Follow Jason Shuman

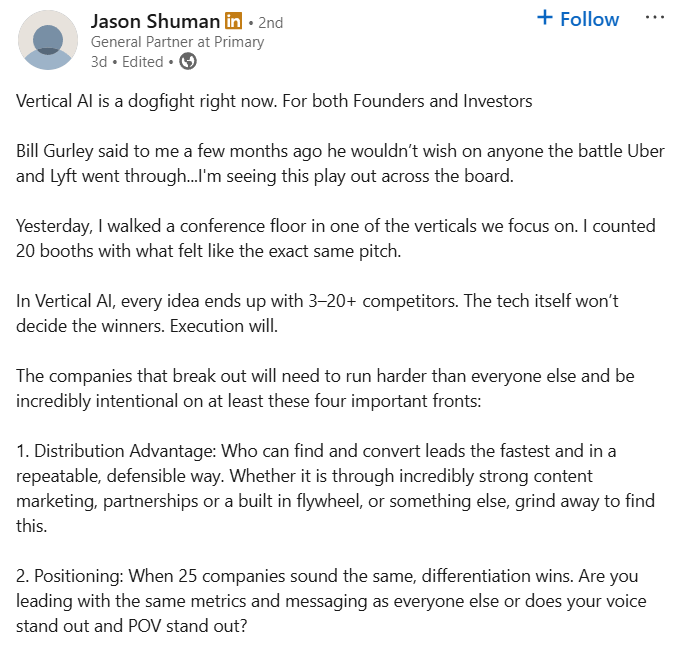(x=578, y=19)
